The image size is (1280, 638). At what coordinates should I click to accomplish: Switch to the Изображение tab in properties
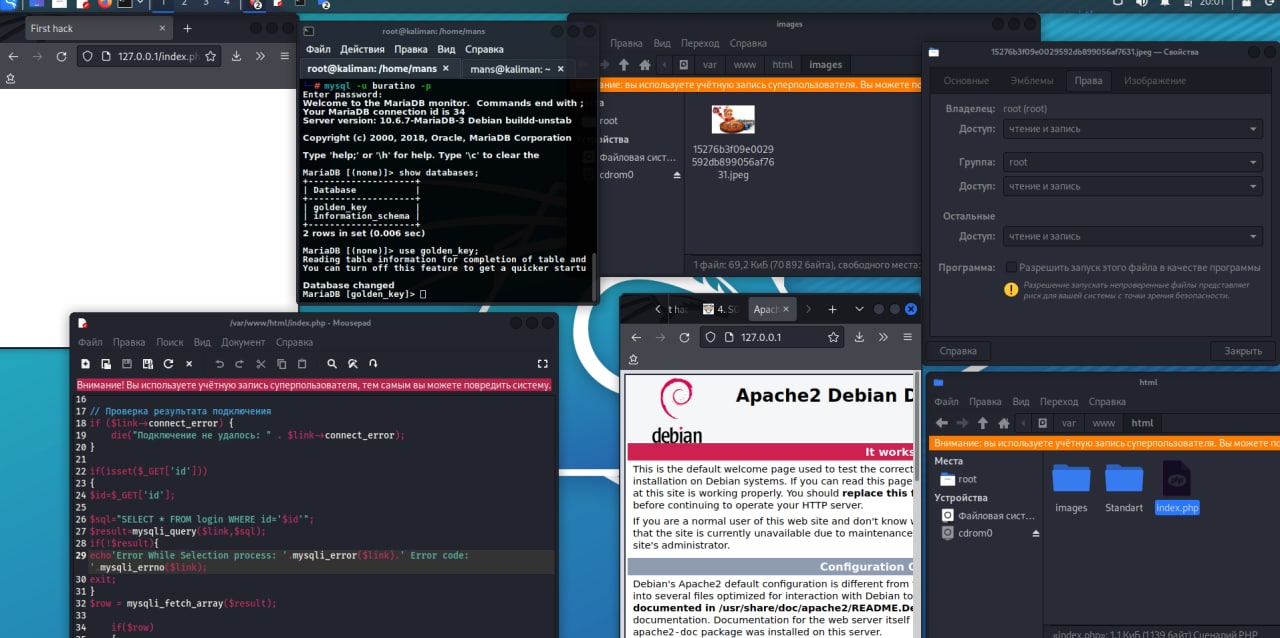point(1154,81)
